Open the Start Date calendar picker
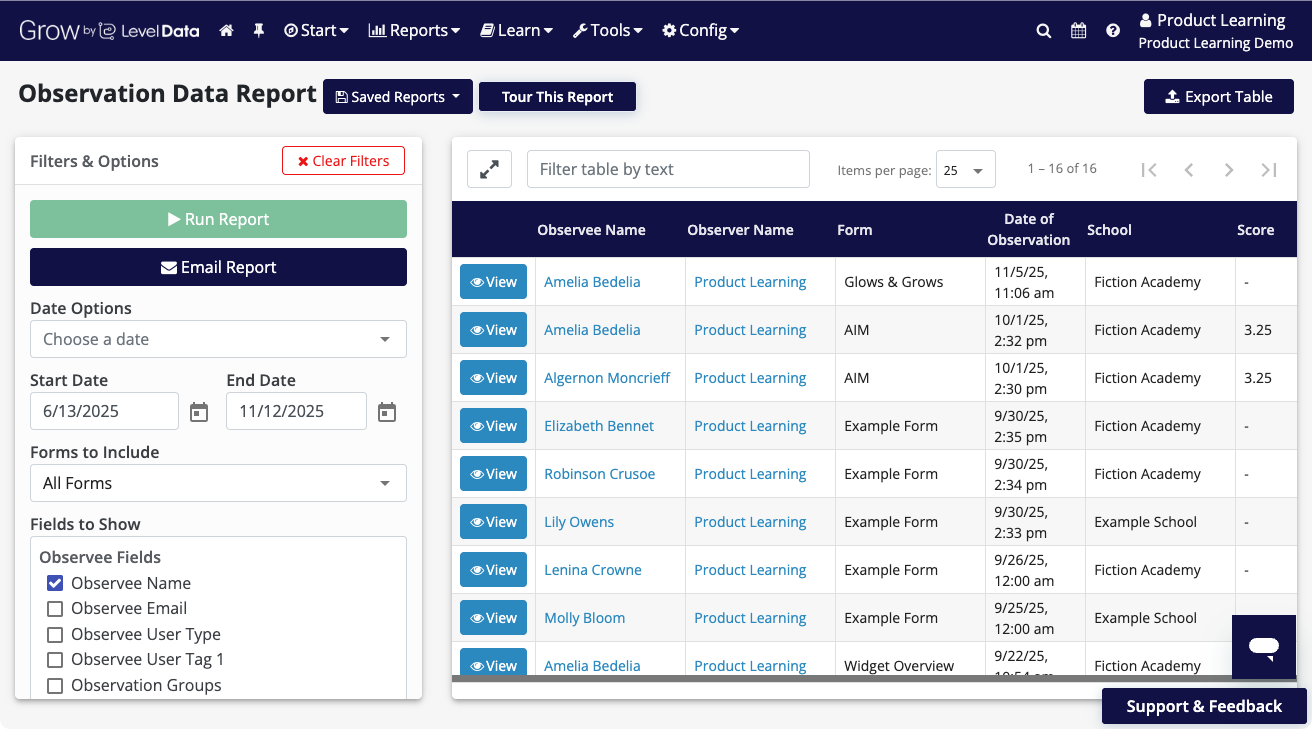Viewport: 1312px width, 729px height. tap(199, 412)
